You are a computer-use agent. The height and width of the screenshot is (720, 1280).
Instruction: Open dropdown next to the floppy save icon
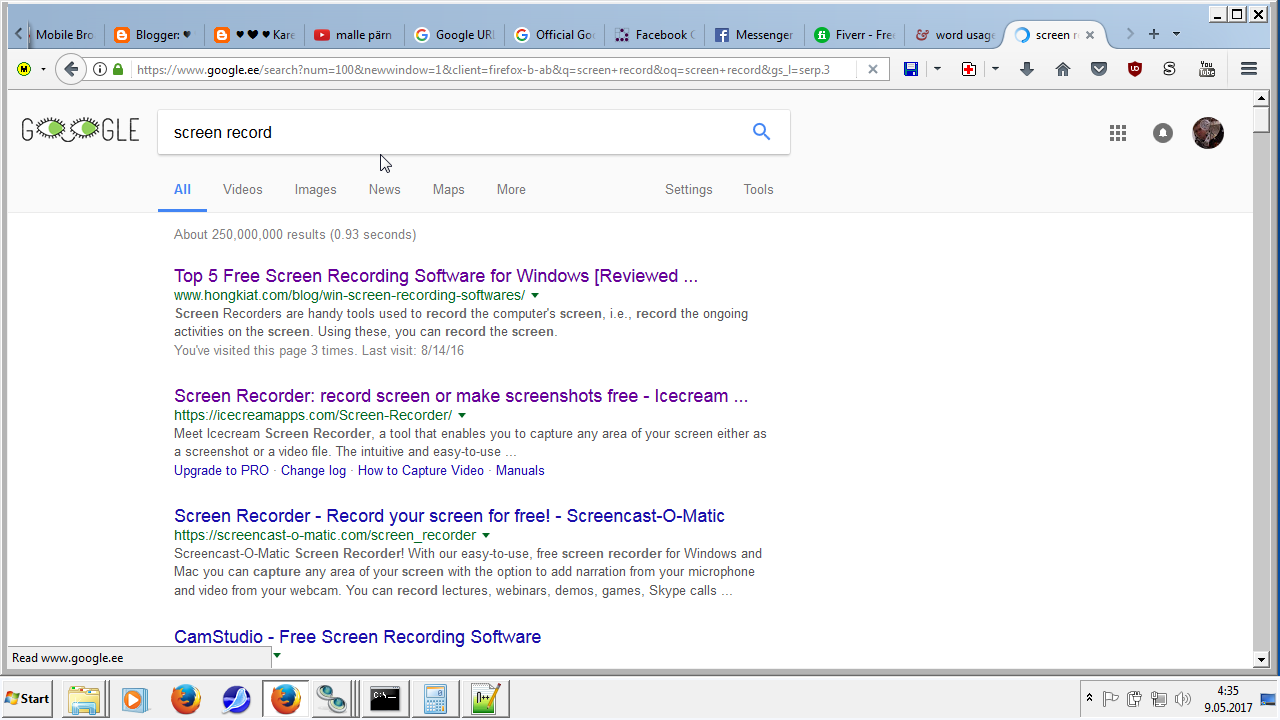click(937, 69)
